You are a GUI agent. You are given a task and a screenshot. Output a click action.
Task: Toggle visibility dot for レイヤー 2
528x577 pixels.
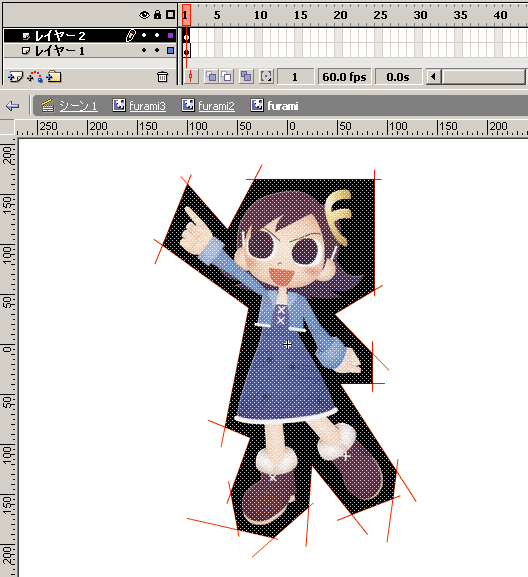pos(144,35)
